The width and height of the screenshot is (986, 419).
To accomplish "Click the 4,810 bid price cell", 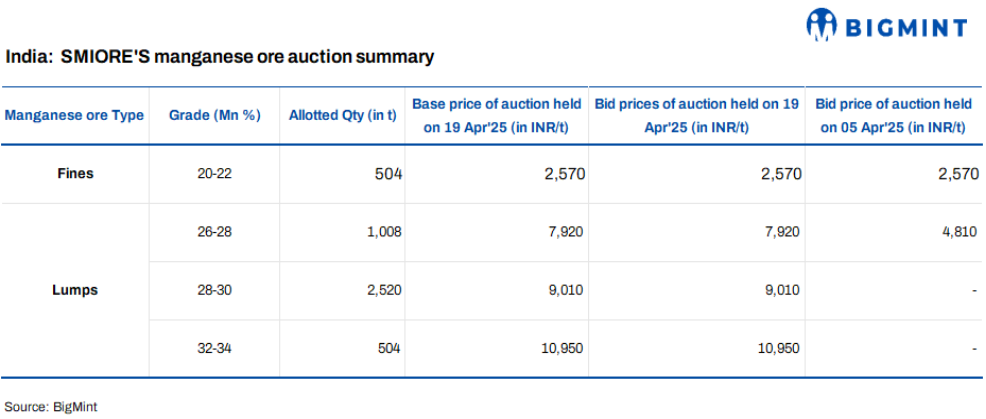I will click(958, 233).
